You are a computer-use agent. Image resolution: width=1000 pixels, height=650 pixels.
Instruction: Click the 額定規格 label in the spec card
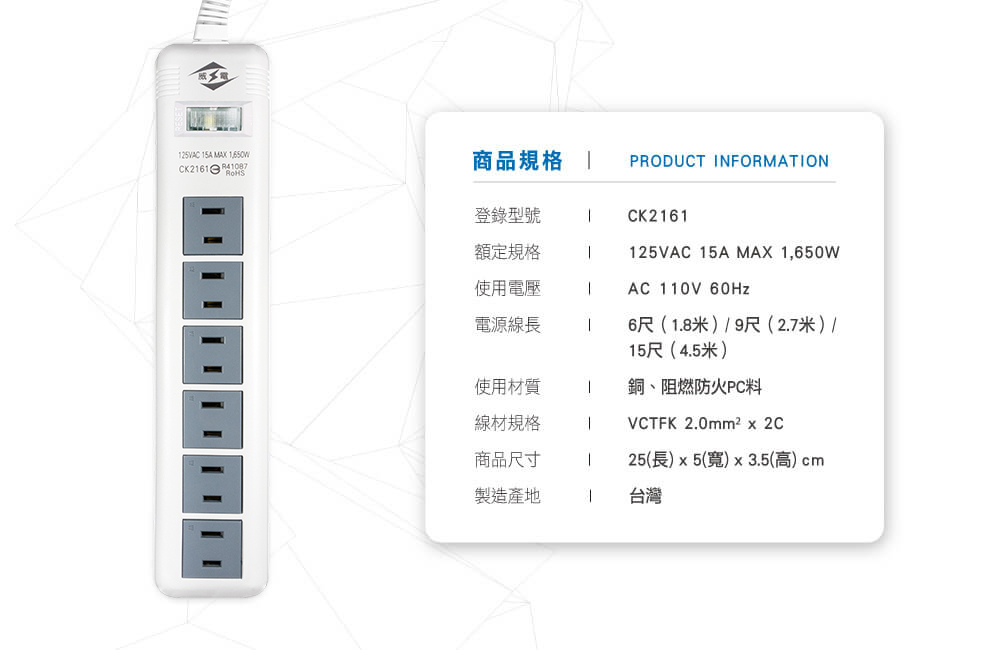point(507,252)
